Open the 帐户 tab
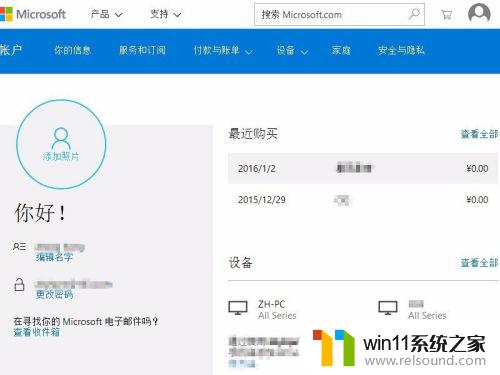The height and width of the screenshot is (375, 500). (11, 50)
